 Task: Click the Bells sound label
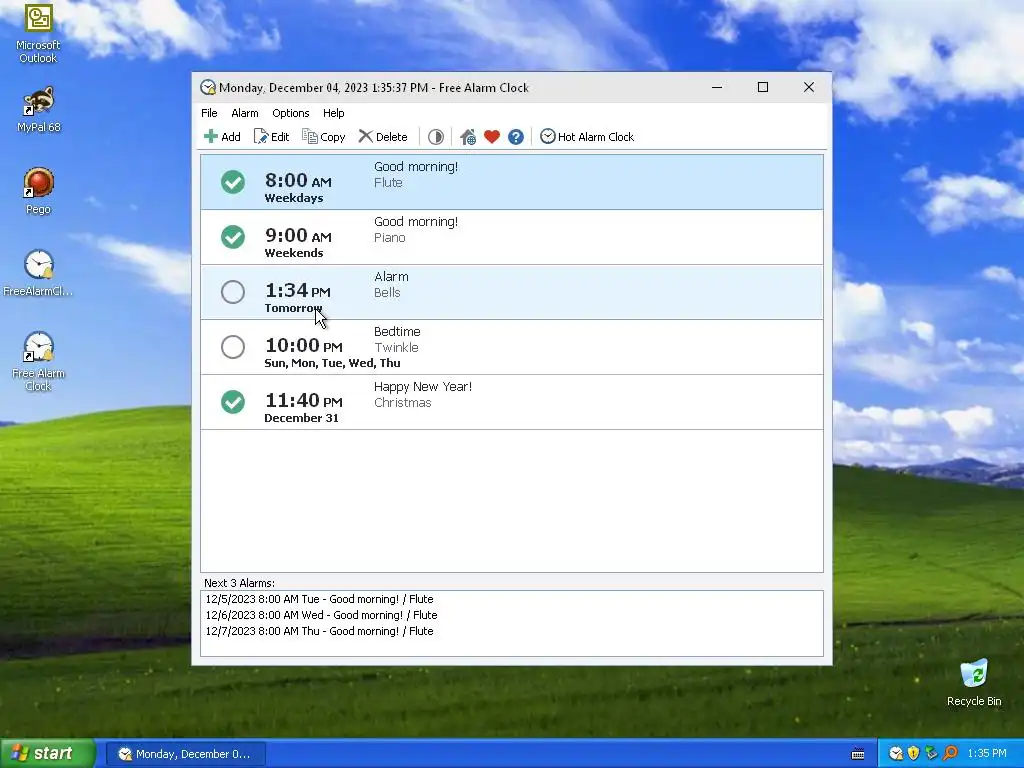pyautogui.click(x=387, y=293)
